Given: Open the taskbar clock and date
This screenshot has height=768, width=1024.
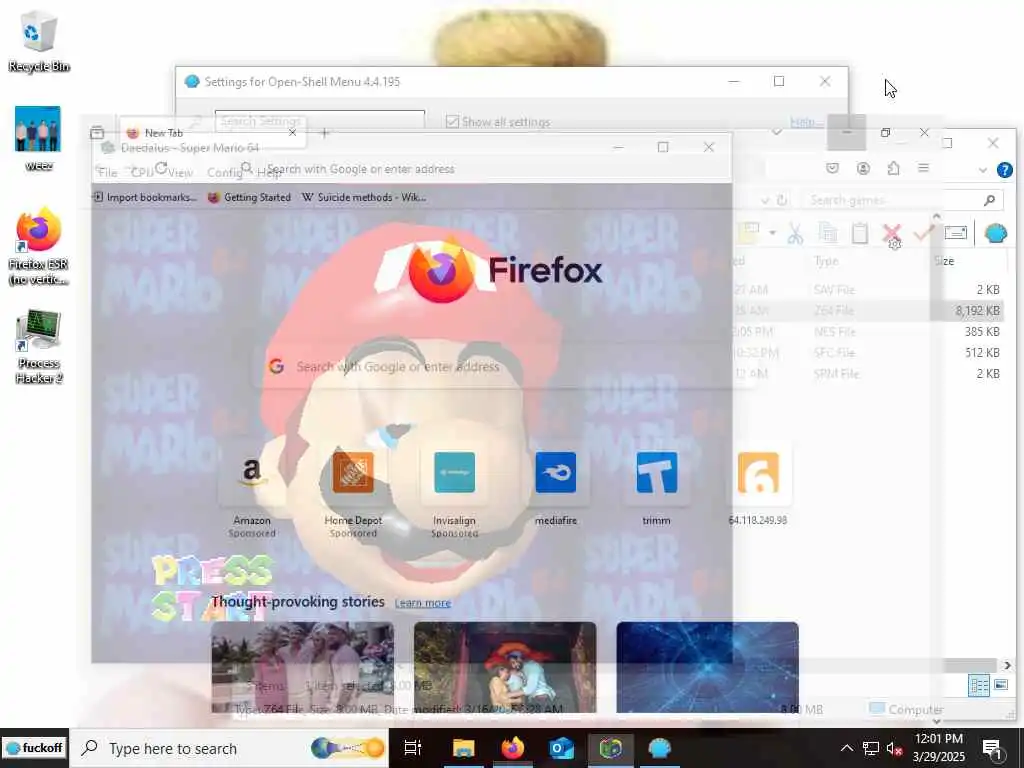Looking at the screenshot, I should 939,748.
